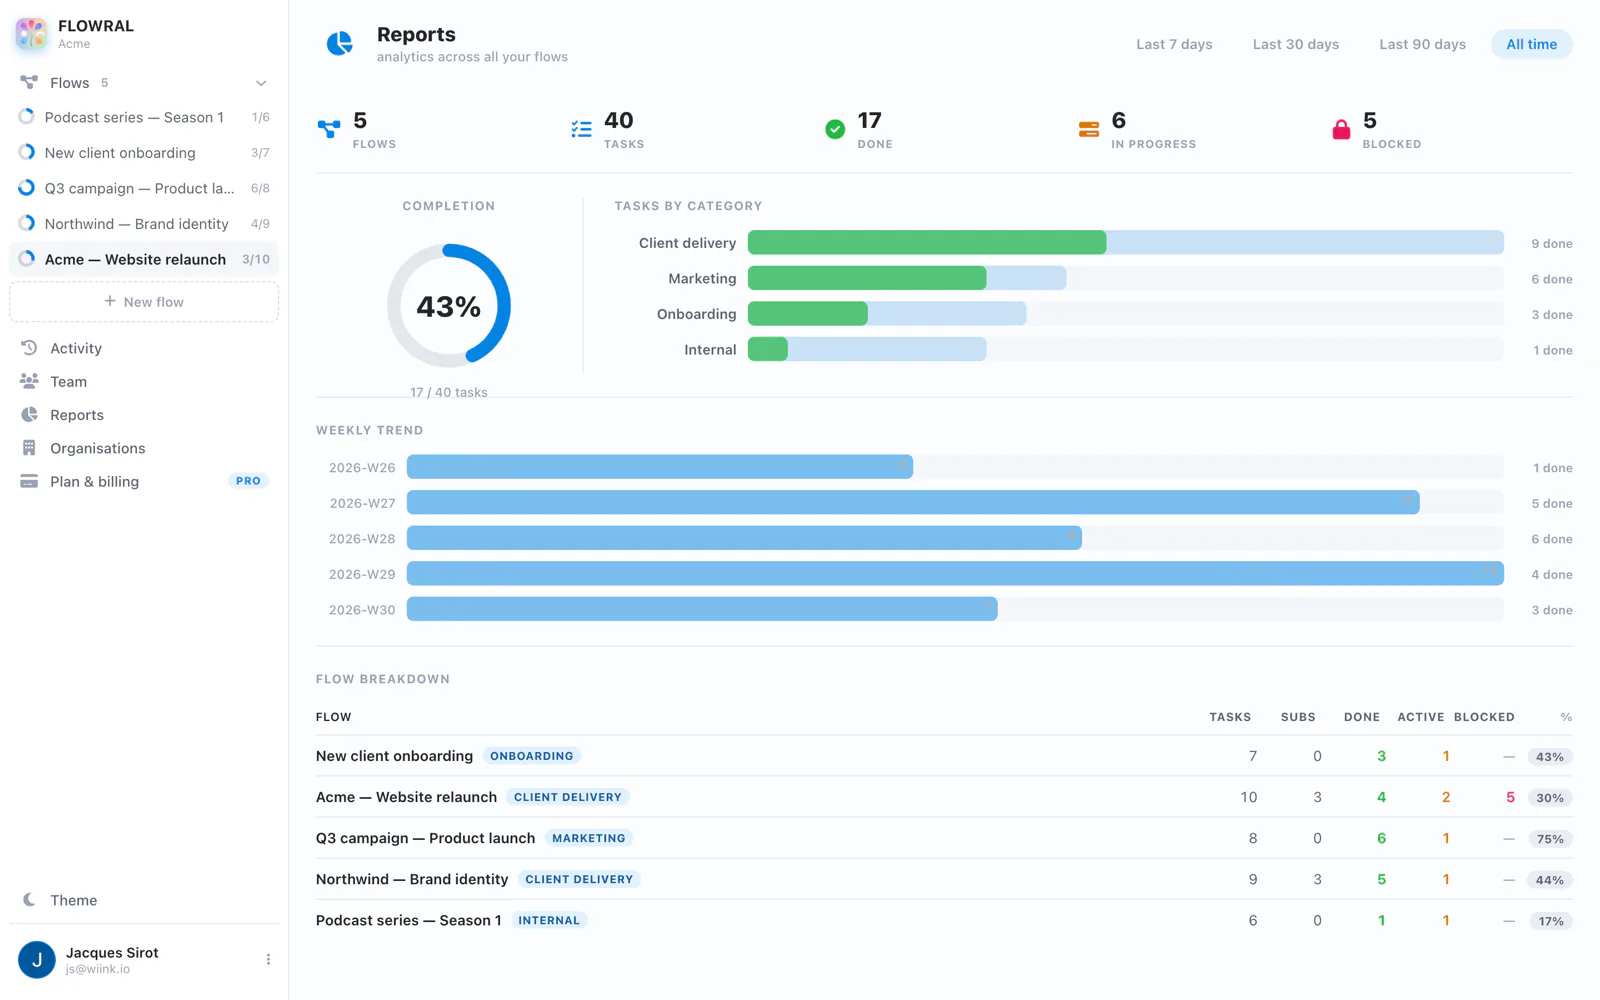Open Northwind — Brand identity in sidebar

coord(144,224)
